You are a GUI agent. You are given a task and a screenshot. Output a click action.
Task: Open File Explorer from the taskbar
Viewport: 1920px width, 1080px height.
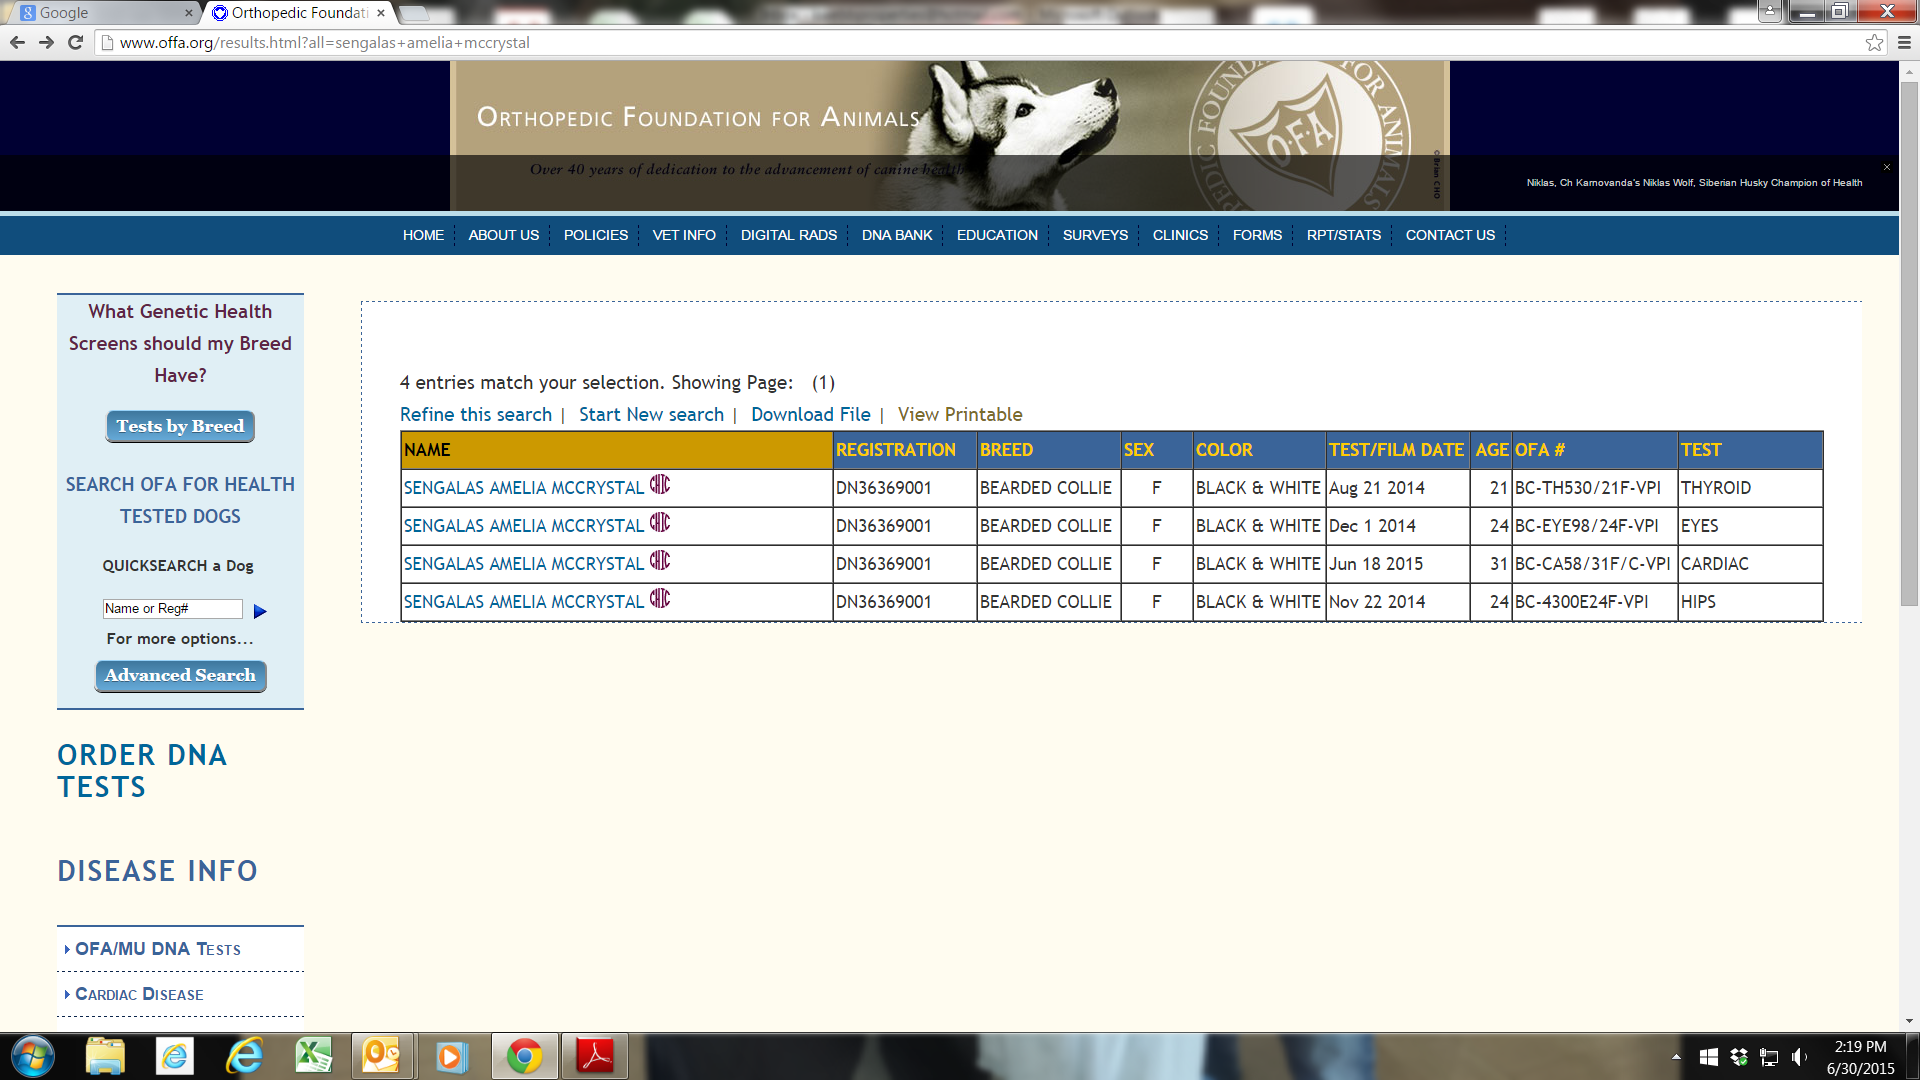point(105,1056)
